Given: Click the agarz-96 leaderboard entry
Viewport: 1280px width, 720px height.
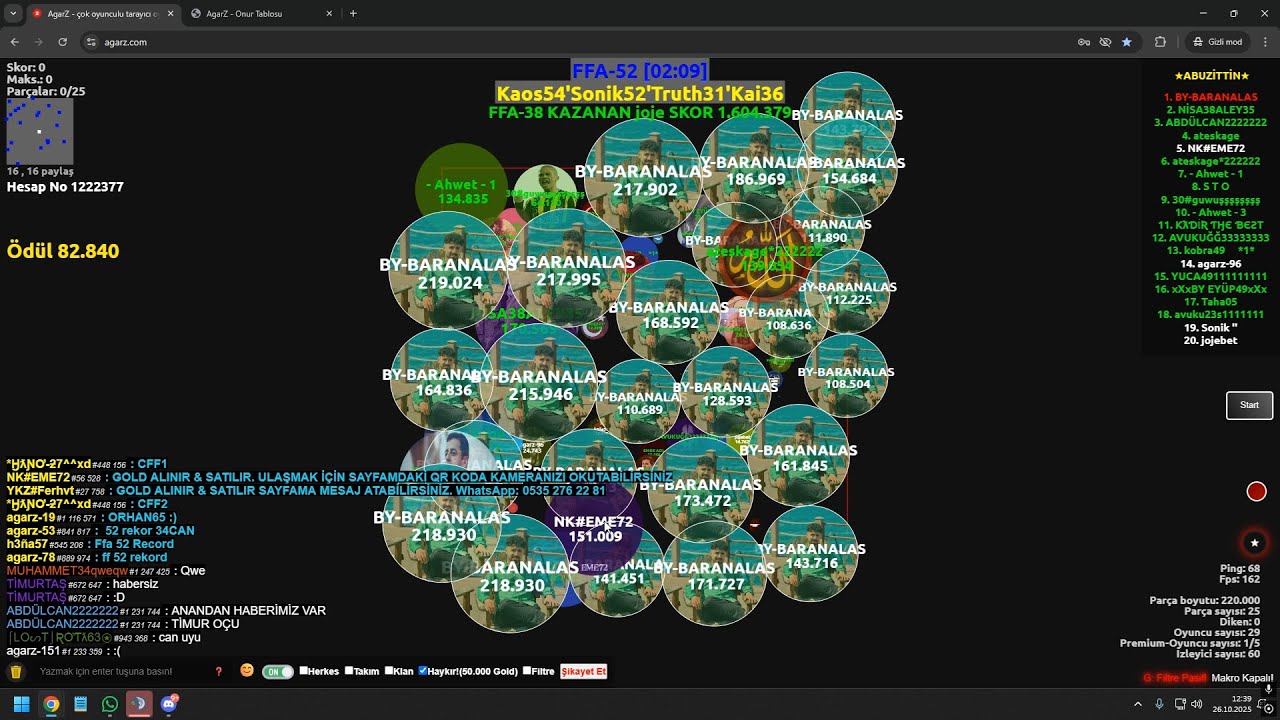Looking at the screenshot, I should [x=1210, y=263].
